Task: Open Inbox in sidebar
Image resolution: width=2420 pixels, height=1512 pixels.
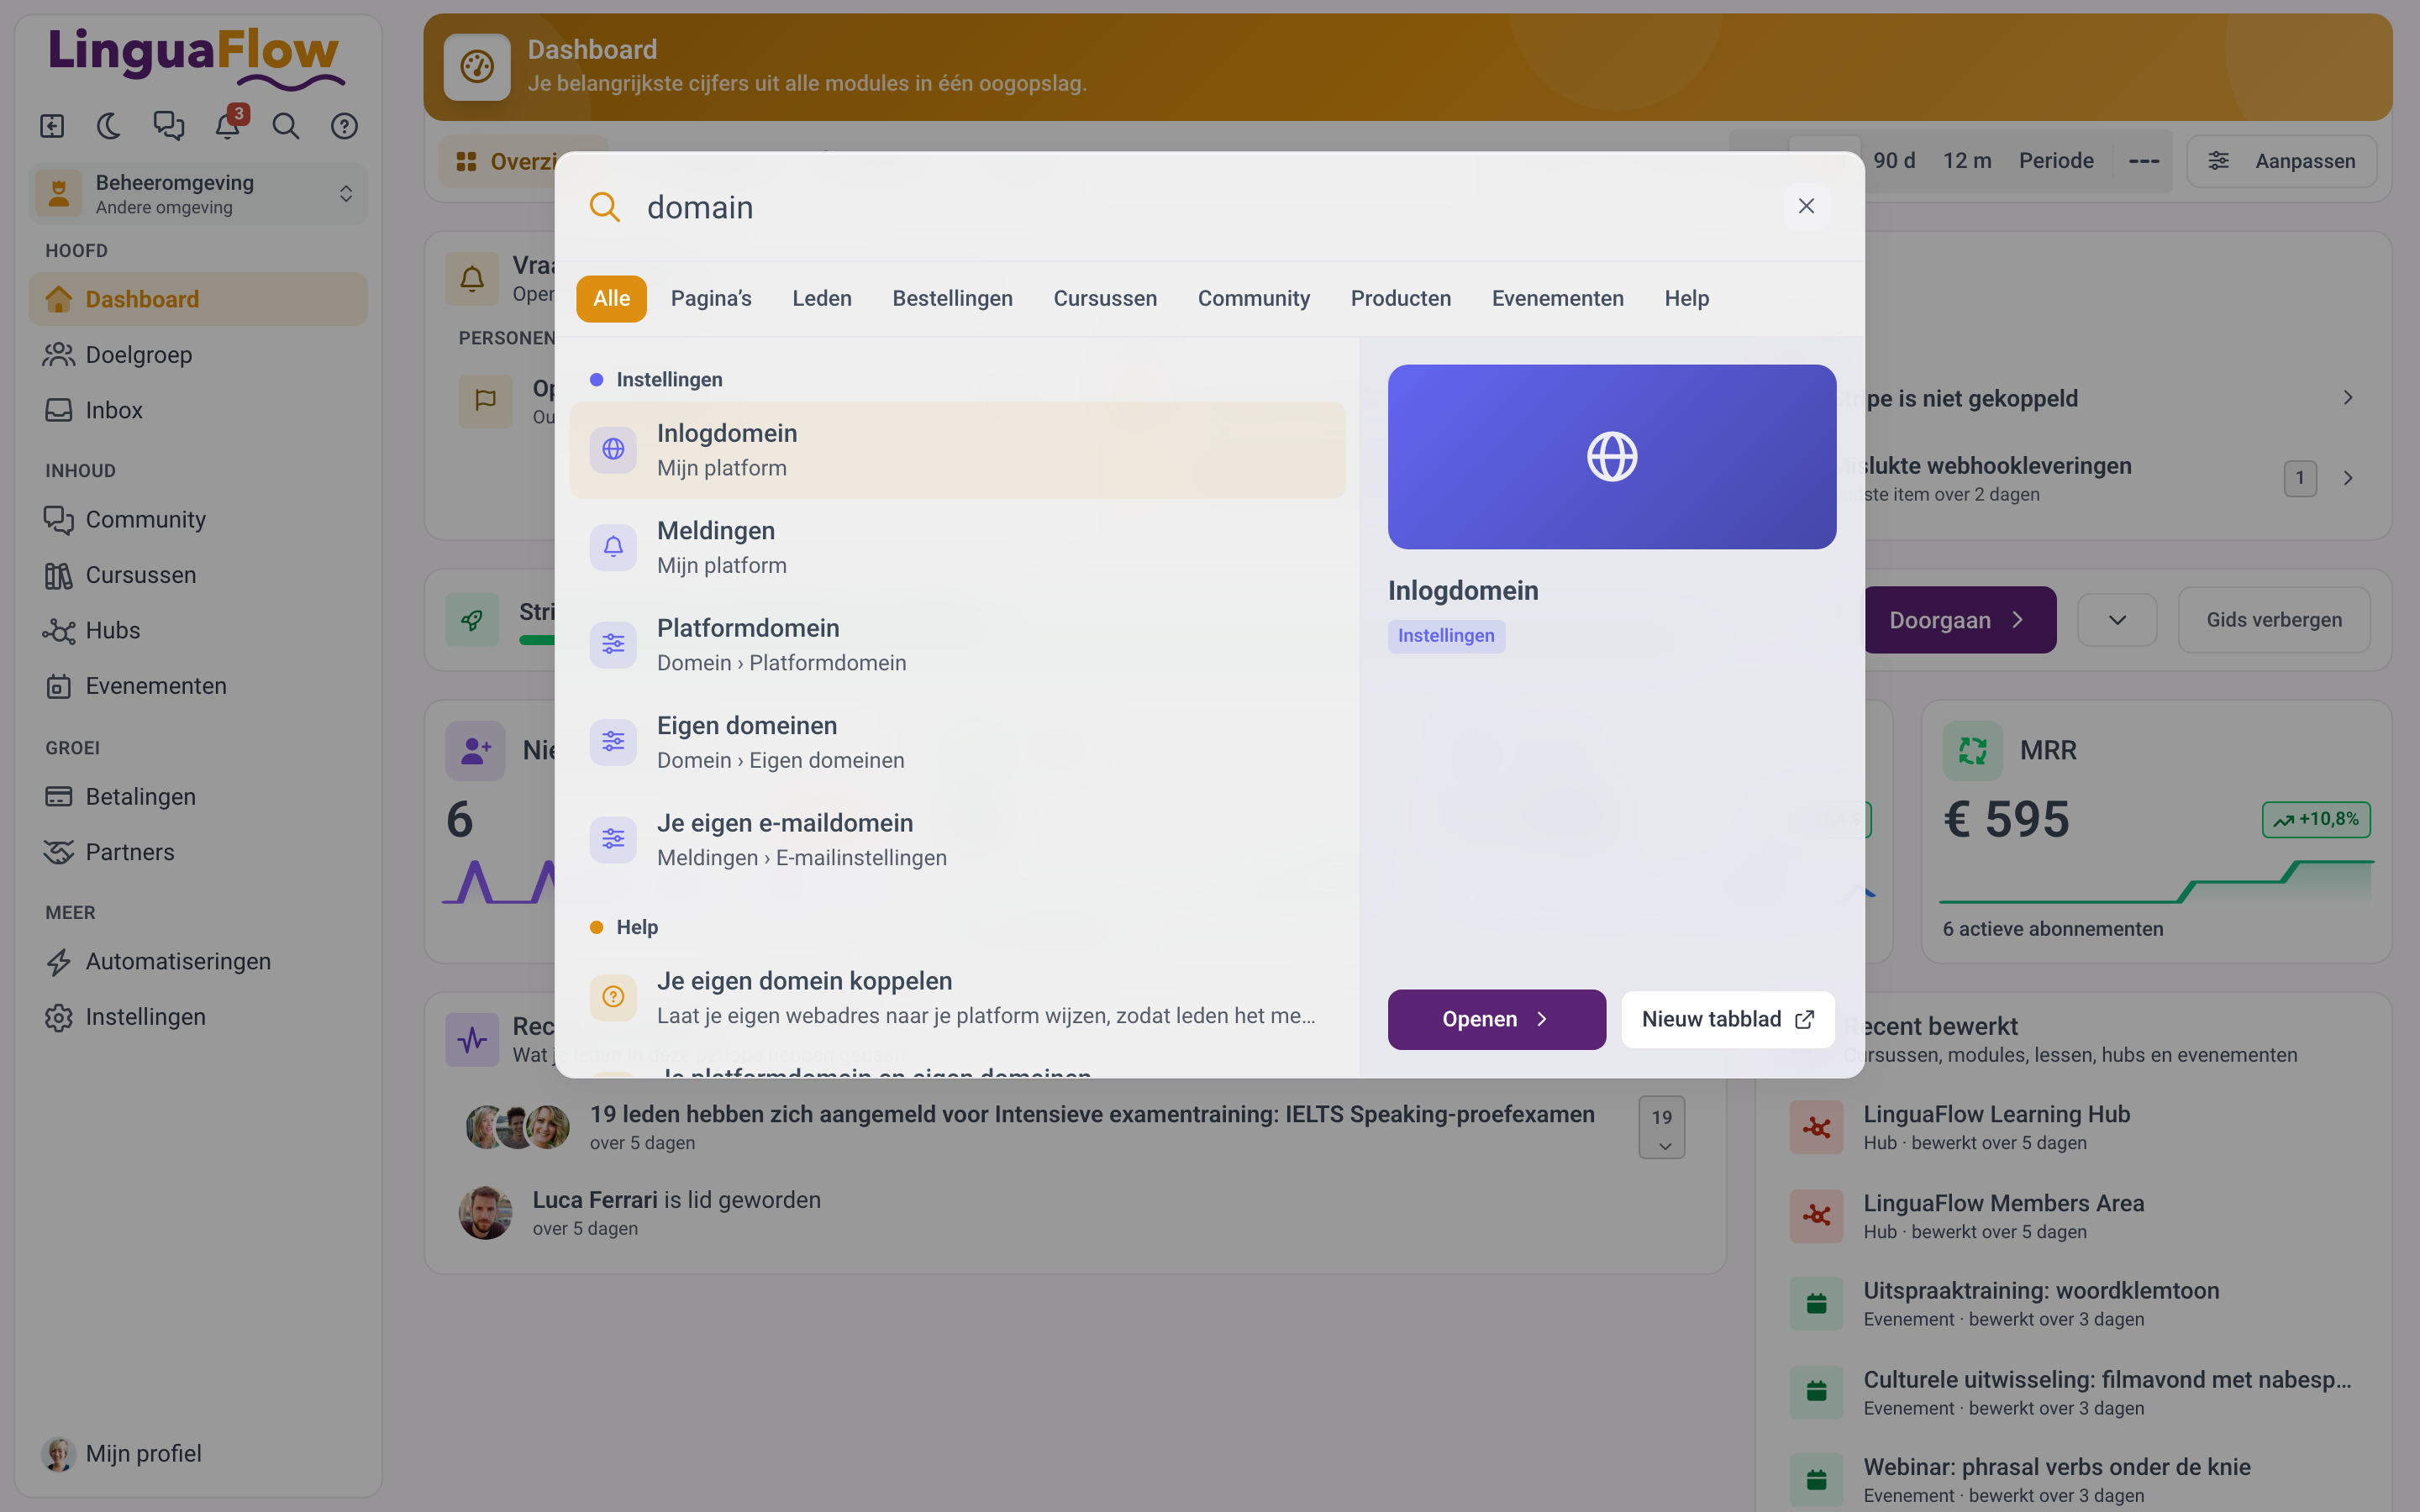Action: pos(198,410)
